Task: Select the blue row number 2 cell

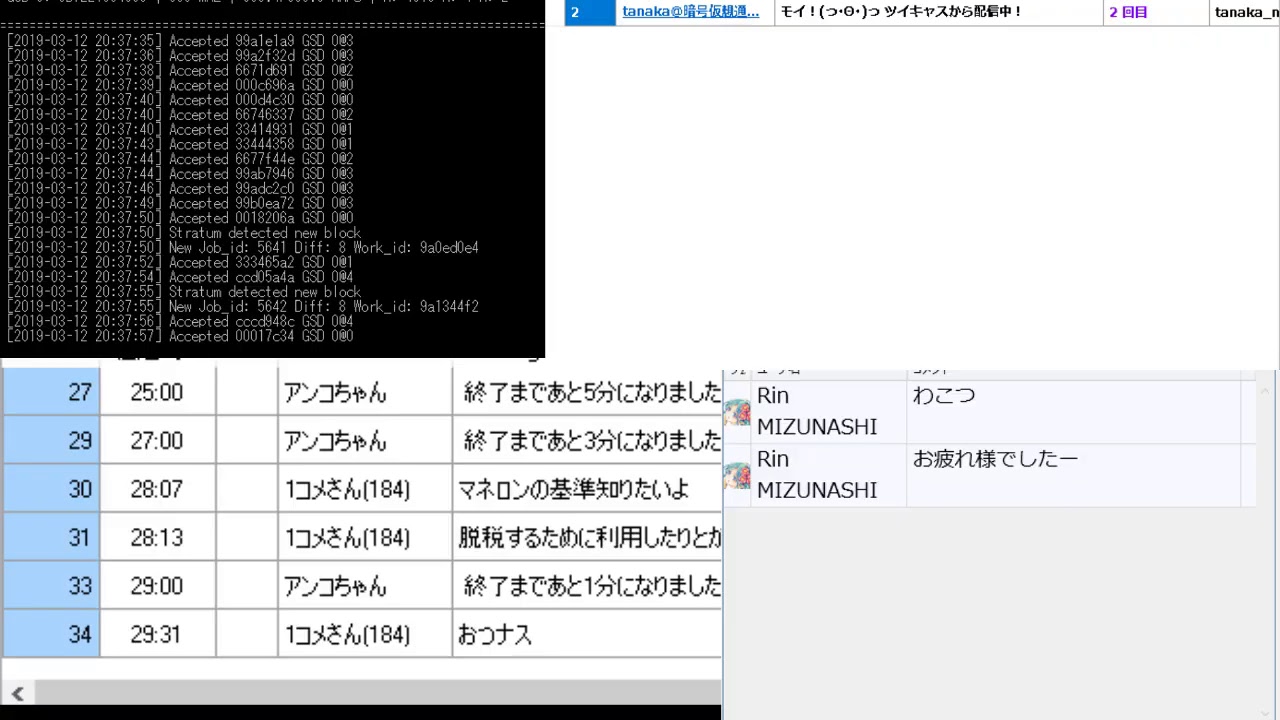Action: coord(589,12)
